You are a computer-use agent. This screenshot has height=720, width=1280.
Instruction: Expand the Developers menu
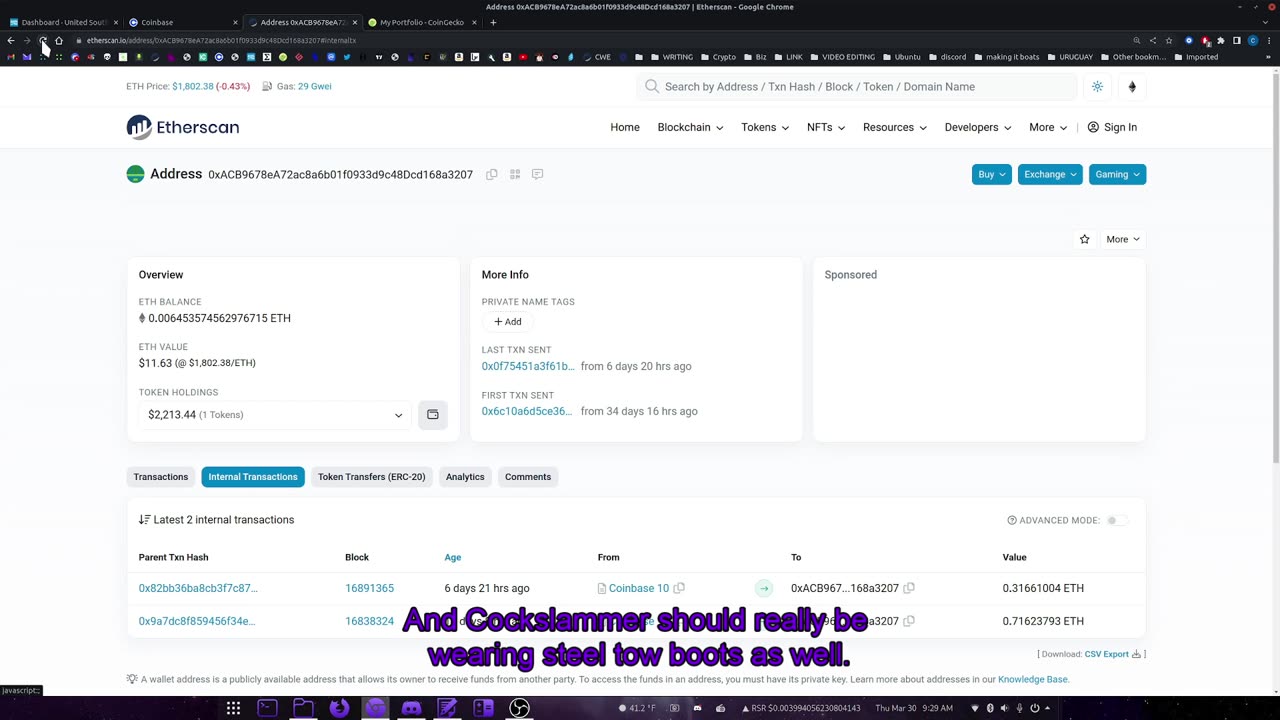coord(978,127)
